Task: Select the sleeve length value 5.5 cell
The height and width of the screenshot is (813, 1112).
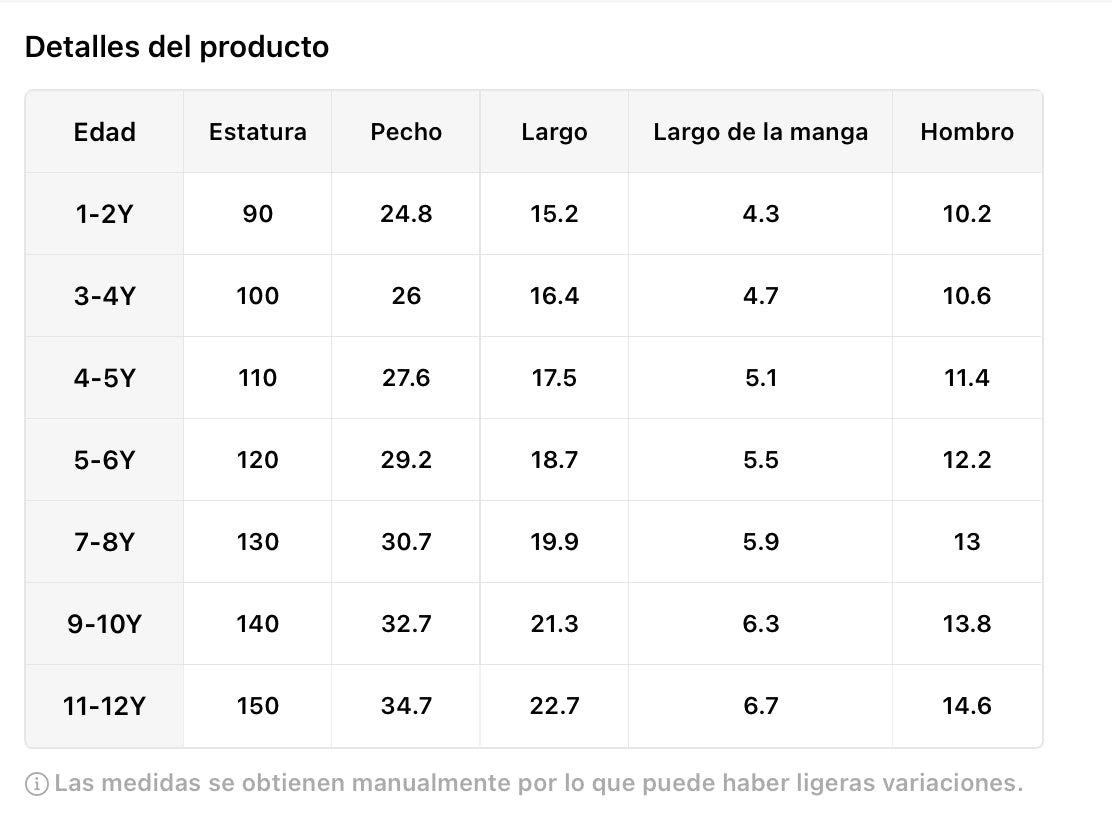Action: (760, 460)
